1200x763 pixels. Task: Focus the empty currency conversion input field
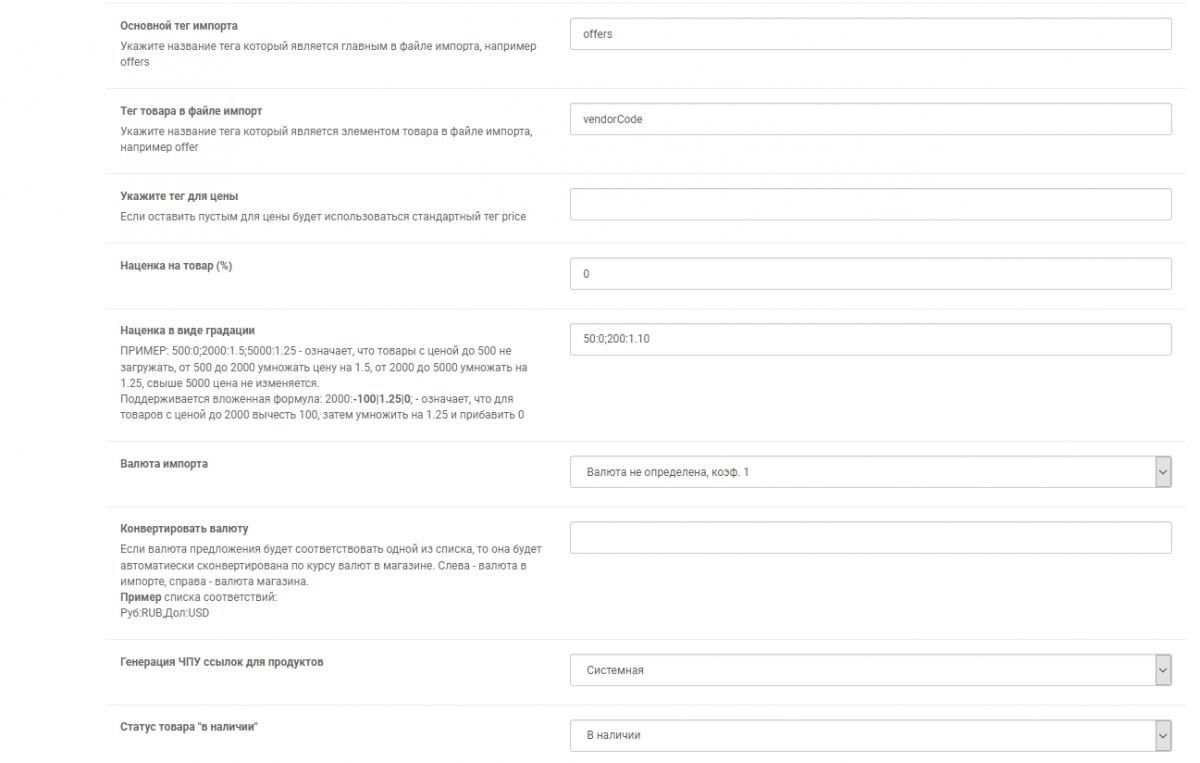[x=870, y=537]
